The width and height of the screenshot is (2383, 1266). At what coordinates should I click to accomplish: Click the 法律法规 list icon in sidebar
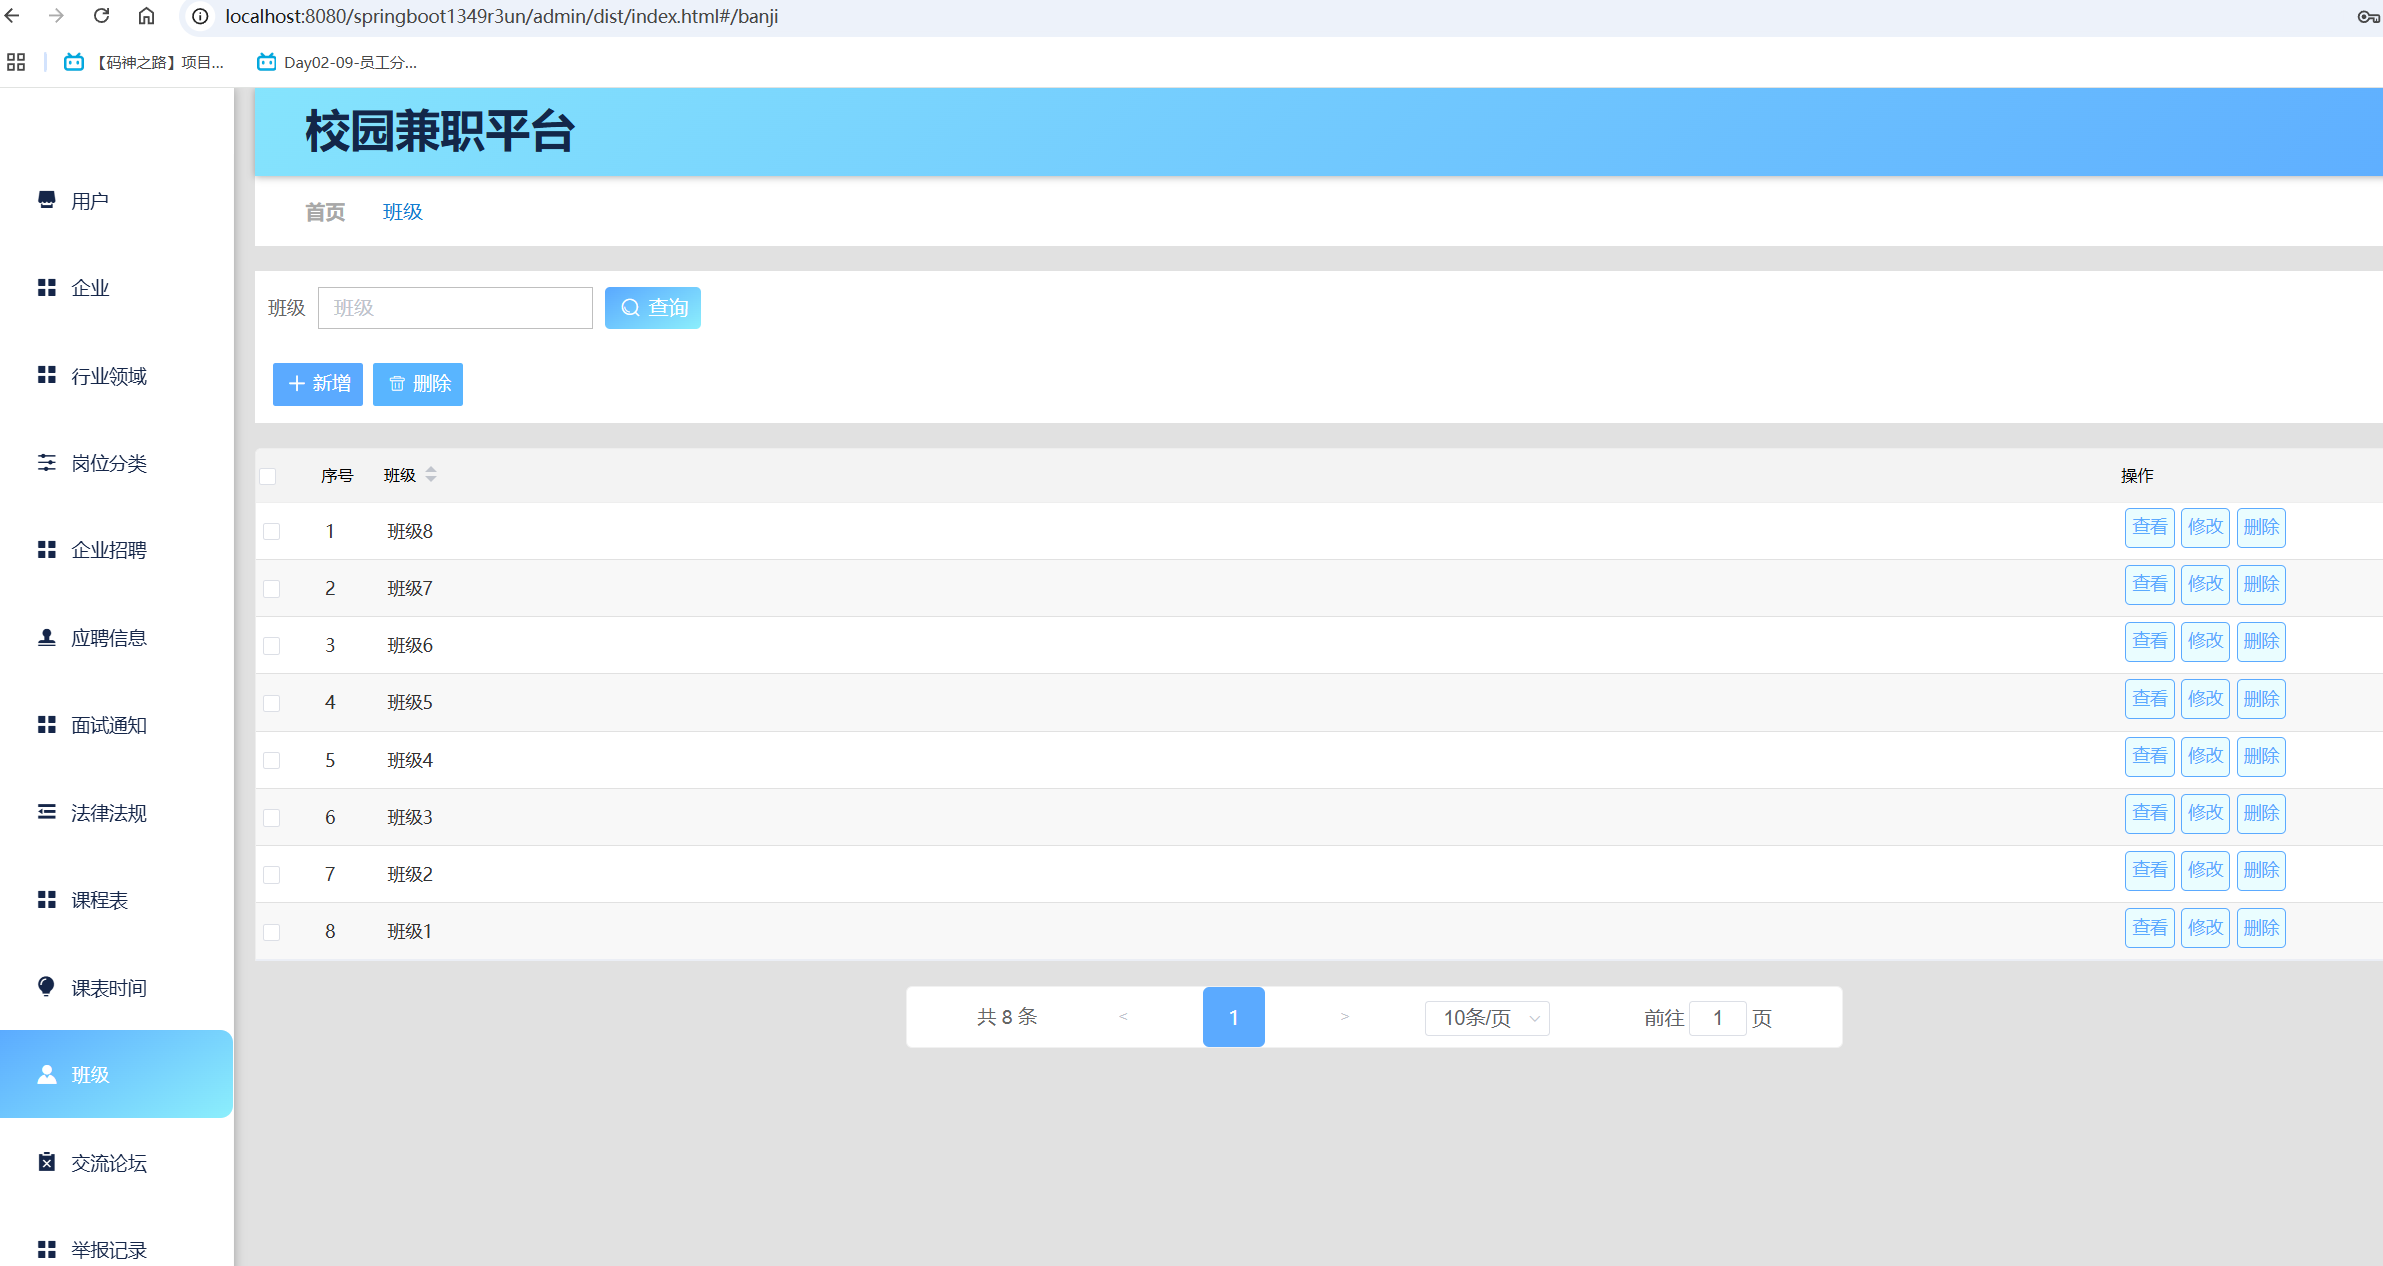pos(46,812)
